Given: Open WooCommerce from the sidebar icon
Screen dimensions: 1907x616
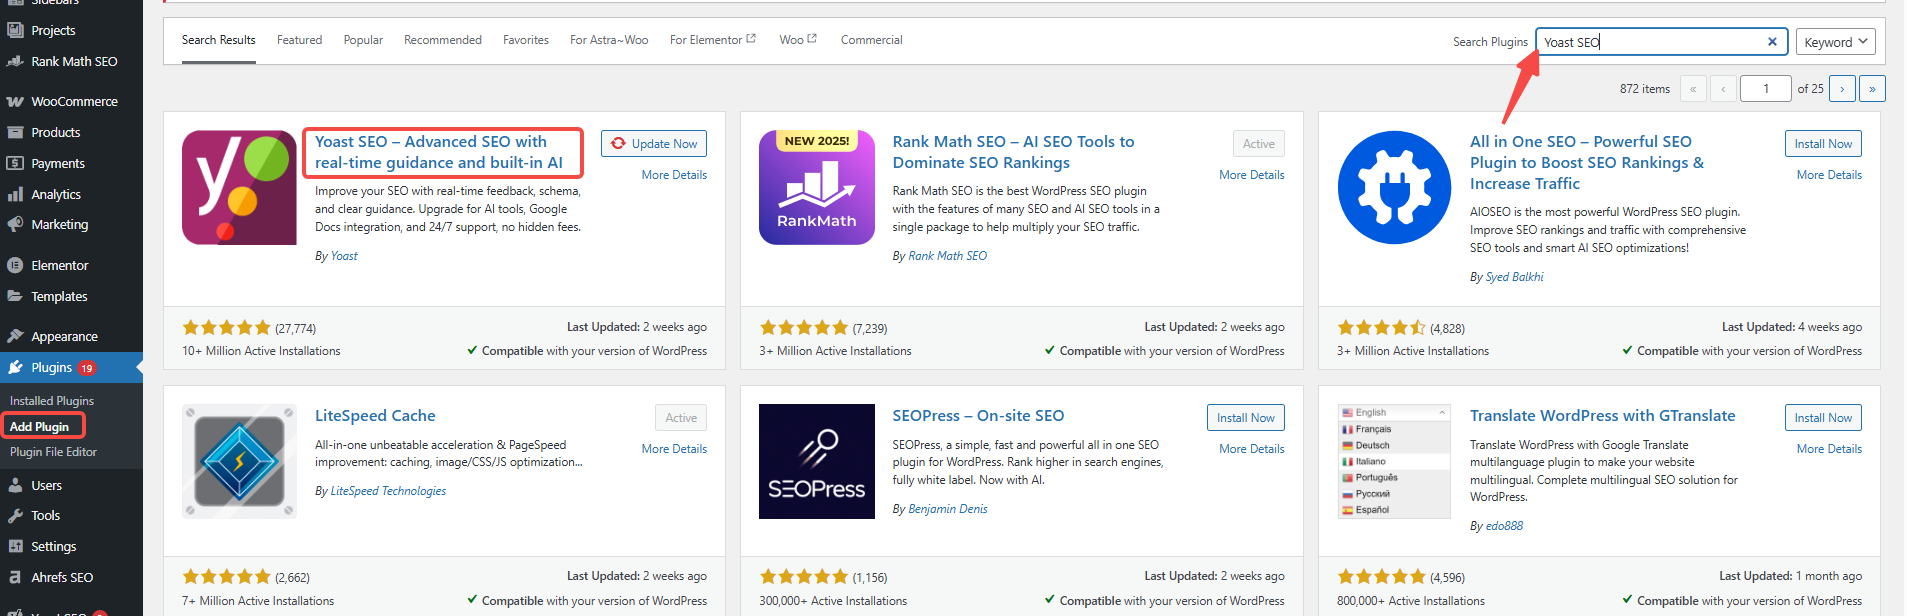Looking at the screenshot, I should pyautogui.click(x=15, y=102).
